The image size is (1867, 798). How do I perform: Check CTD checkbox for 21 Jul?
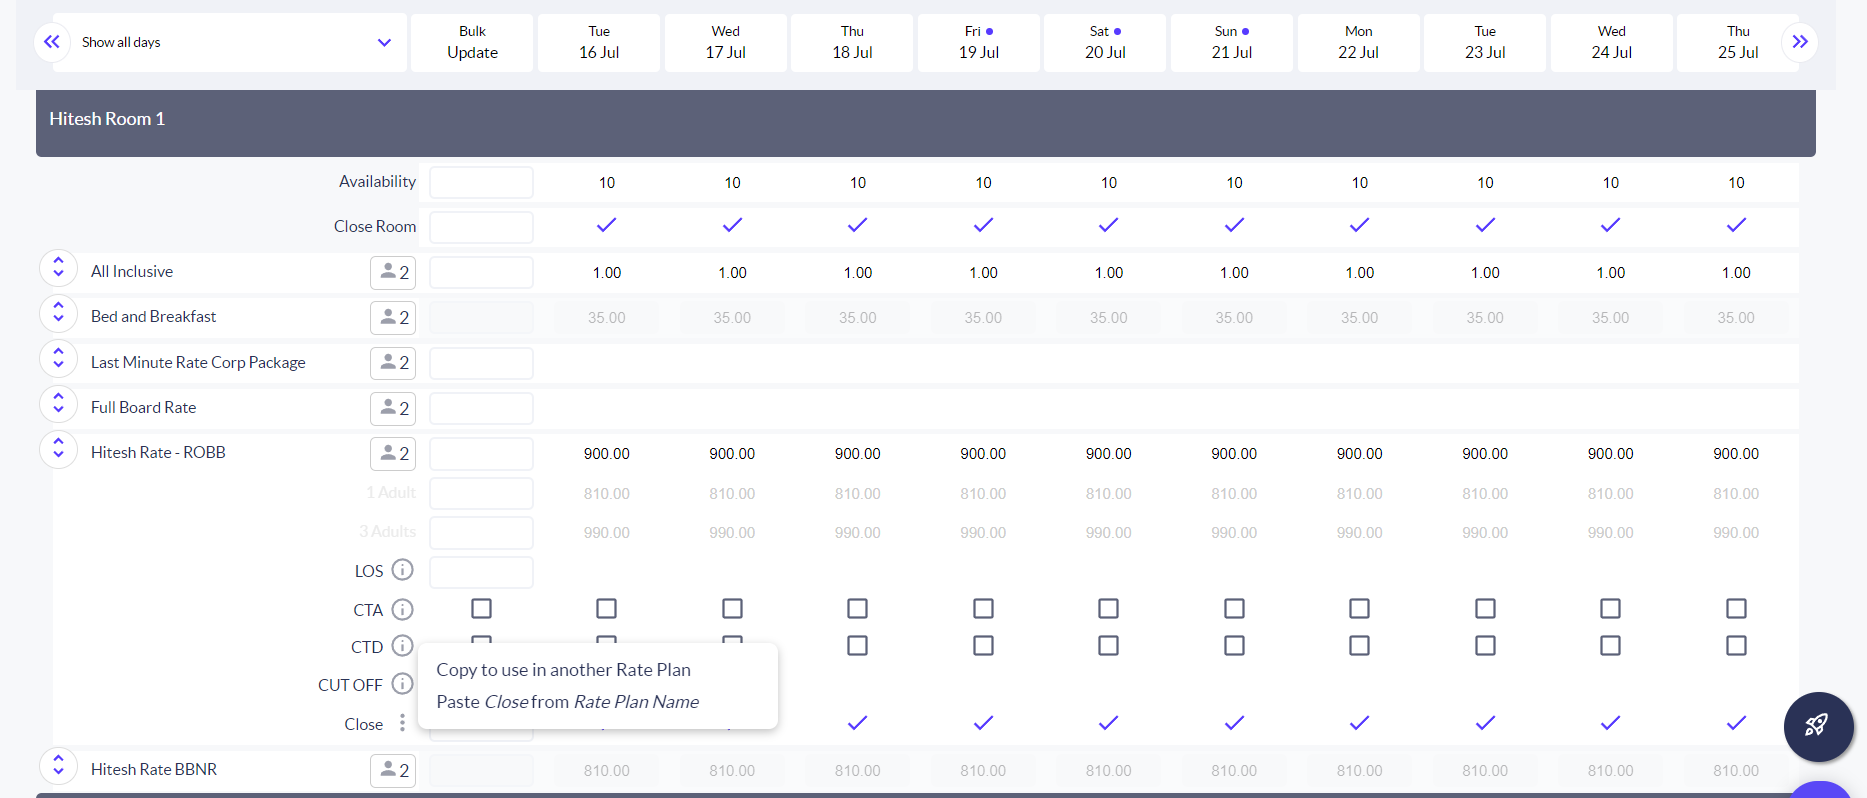(x=1234, y=645)
